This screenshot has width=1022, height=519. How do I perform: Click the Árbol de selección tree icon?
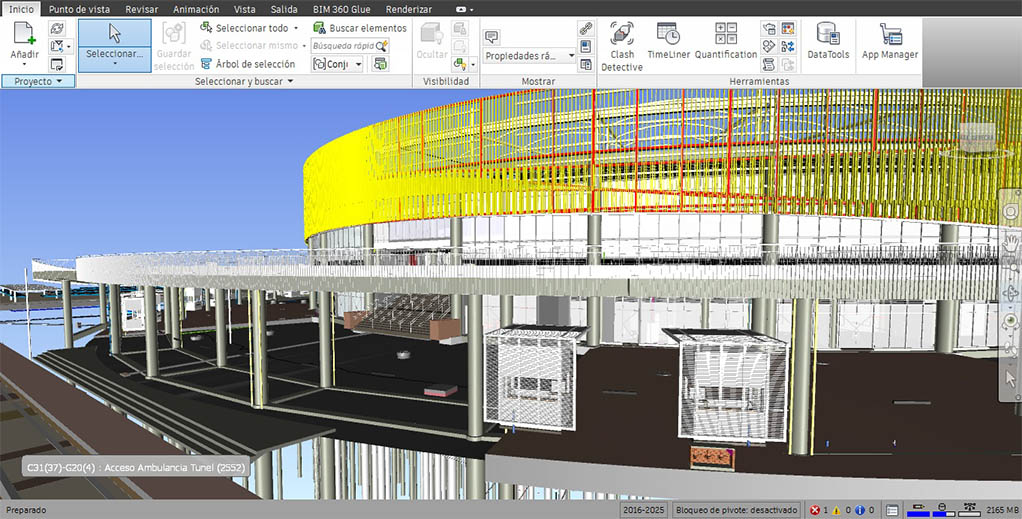click(x=207, y=64)
